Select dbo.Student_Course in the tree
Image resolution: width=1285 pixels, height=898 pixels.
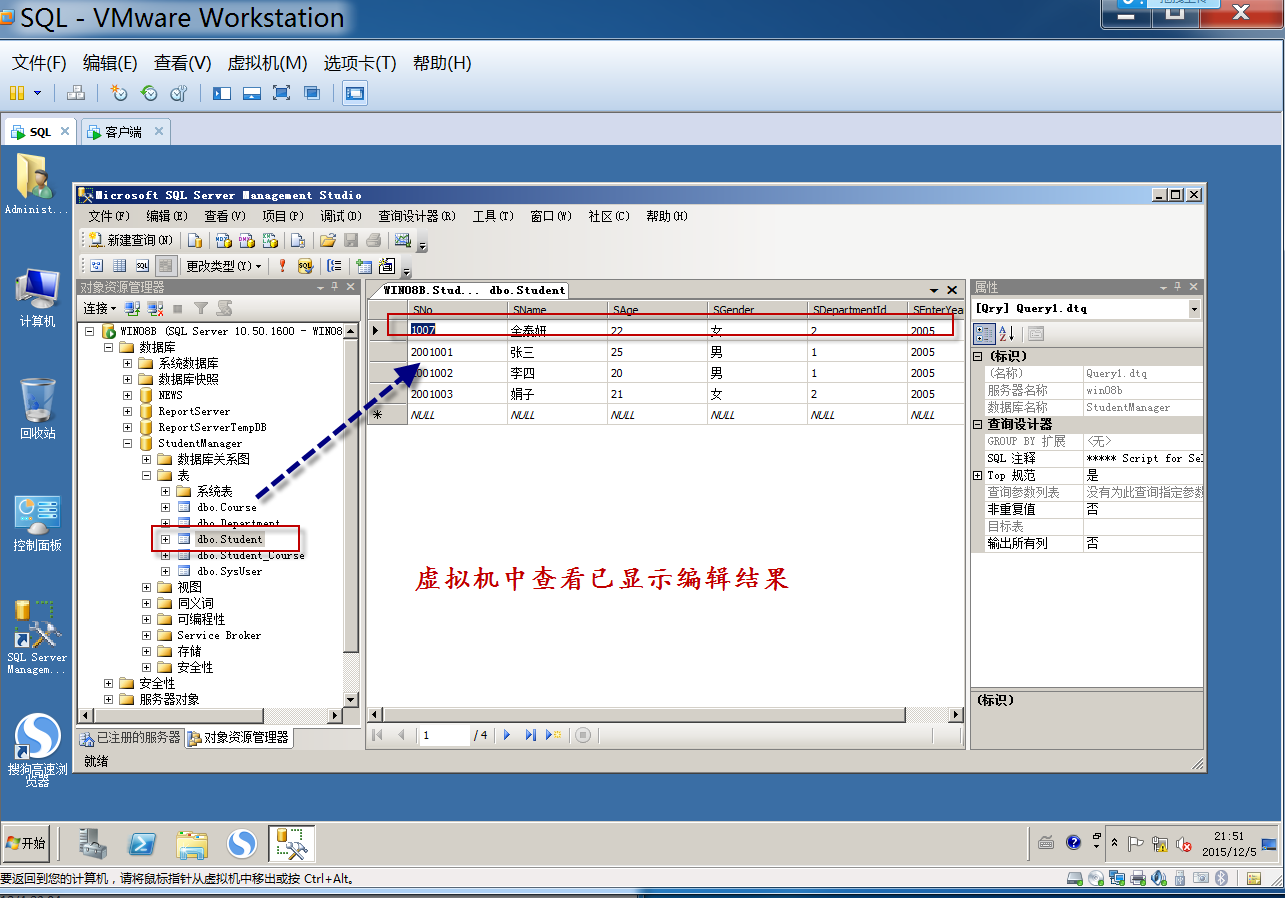point(250,555)
